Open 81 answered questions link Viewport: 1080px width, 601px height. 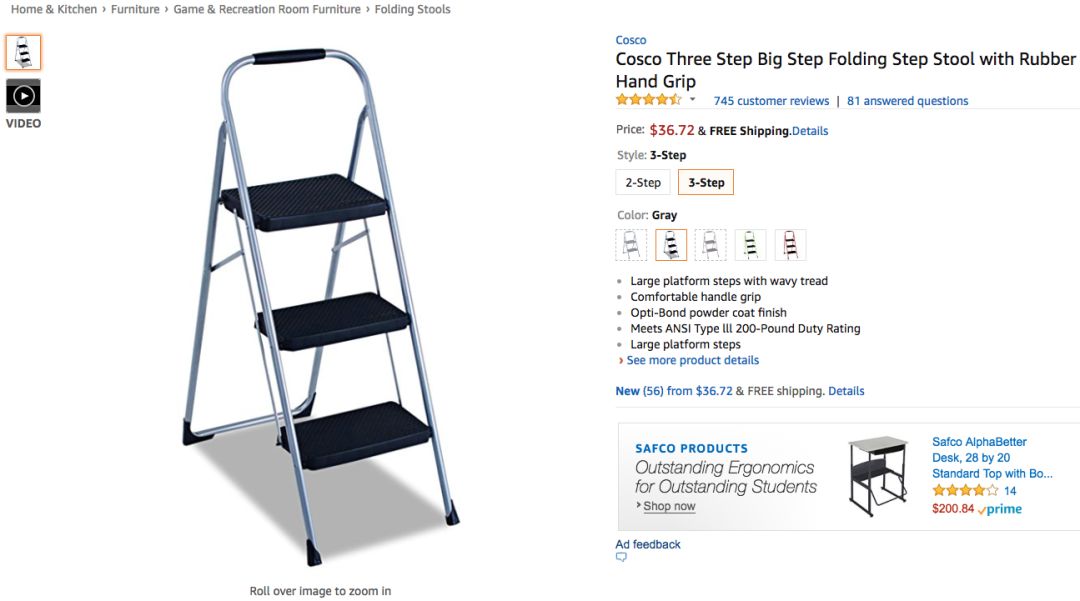pyautogui.click(x=907, y=101)
